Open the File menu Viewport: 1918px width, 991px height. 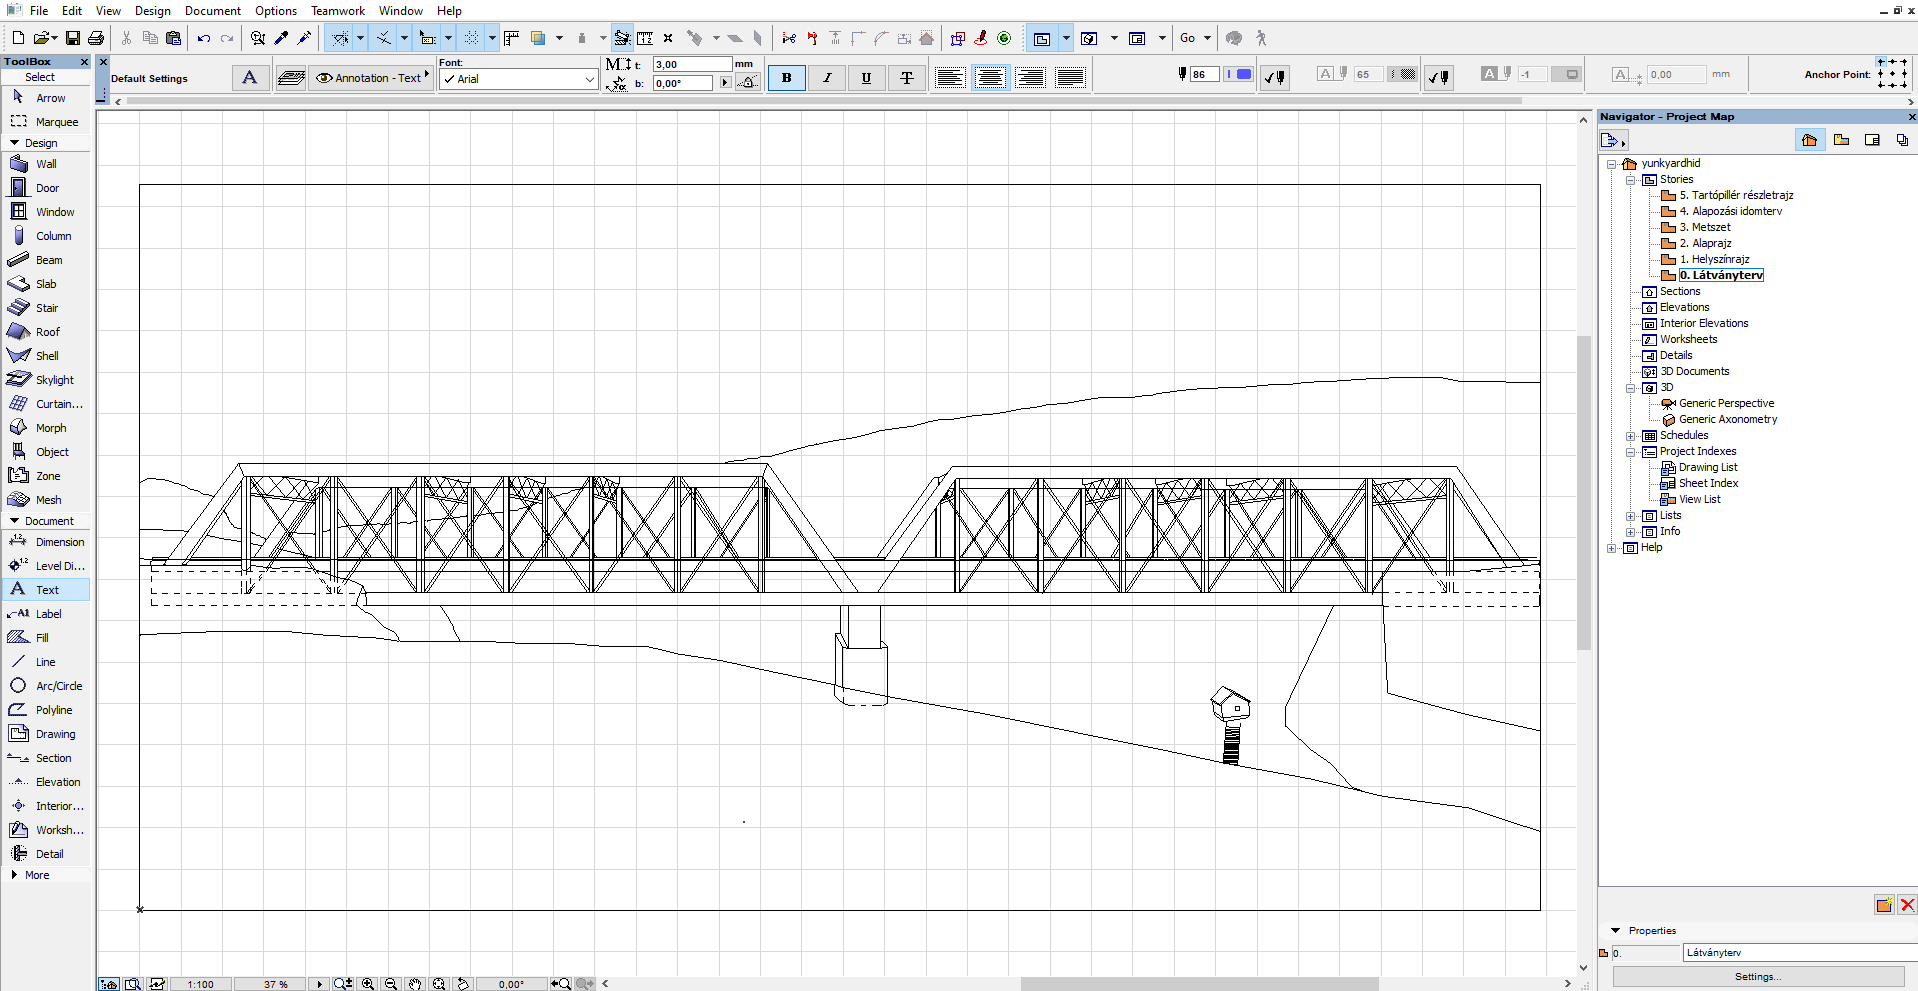(x=39, y=11)
